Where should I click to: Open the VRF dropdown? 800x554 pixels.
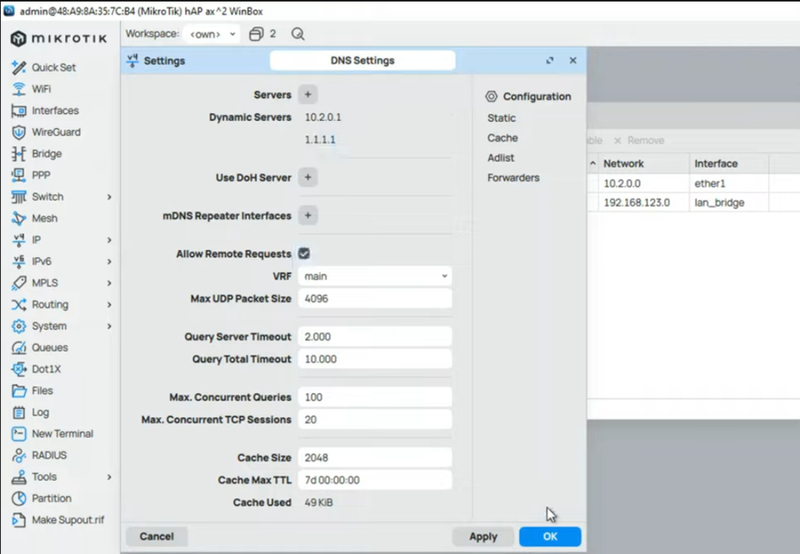375,276
